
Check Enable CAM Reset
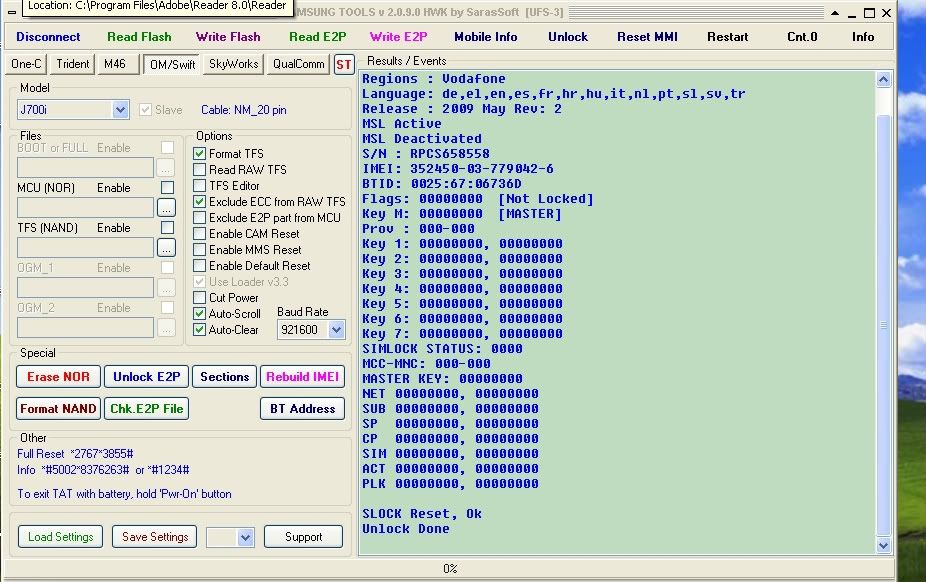200,234
